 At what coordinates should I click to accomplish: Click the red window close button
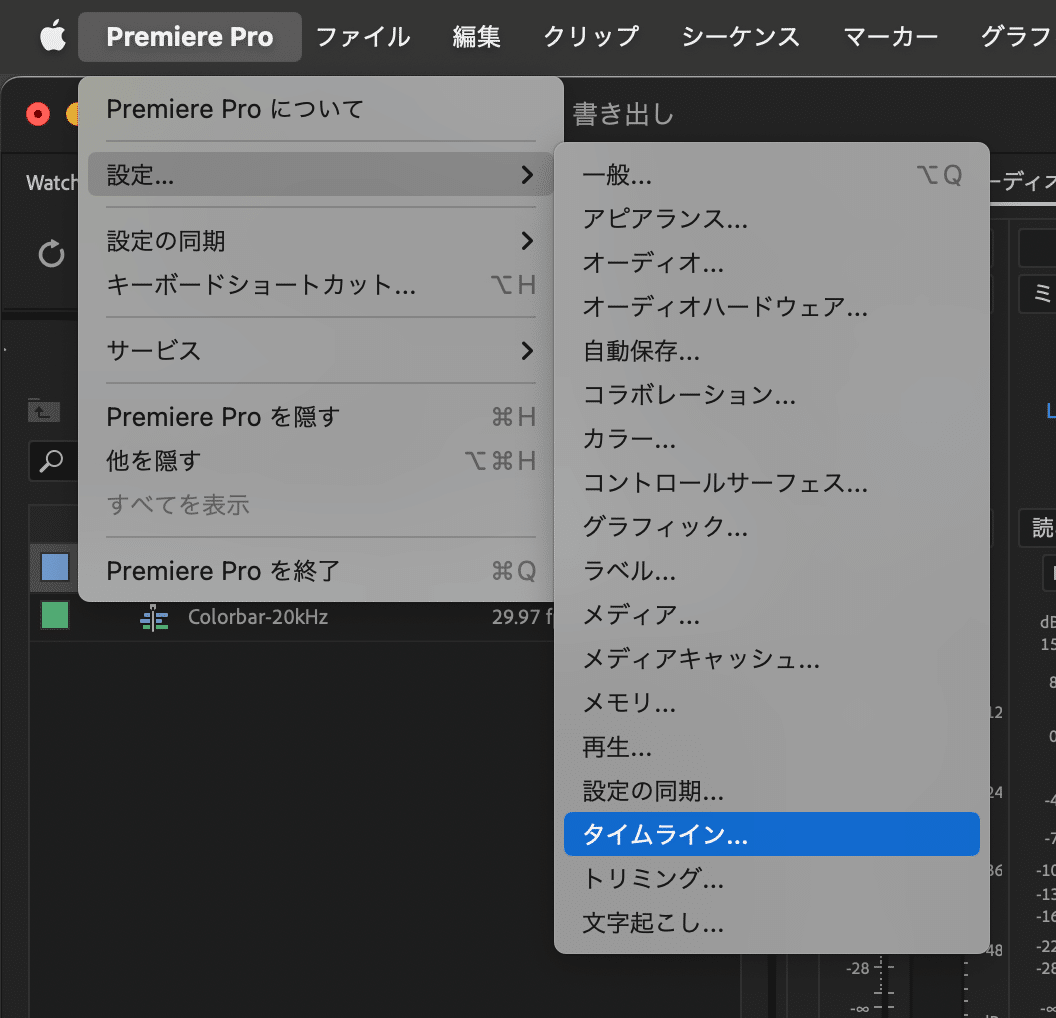[38, 113]
